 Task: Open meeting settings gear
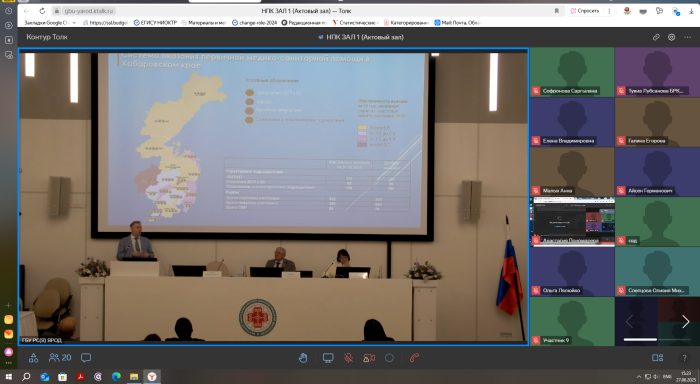[x=671, y=37]
